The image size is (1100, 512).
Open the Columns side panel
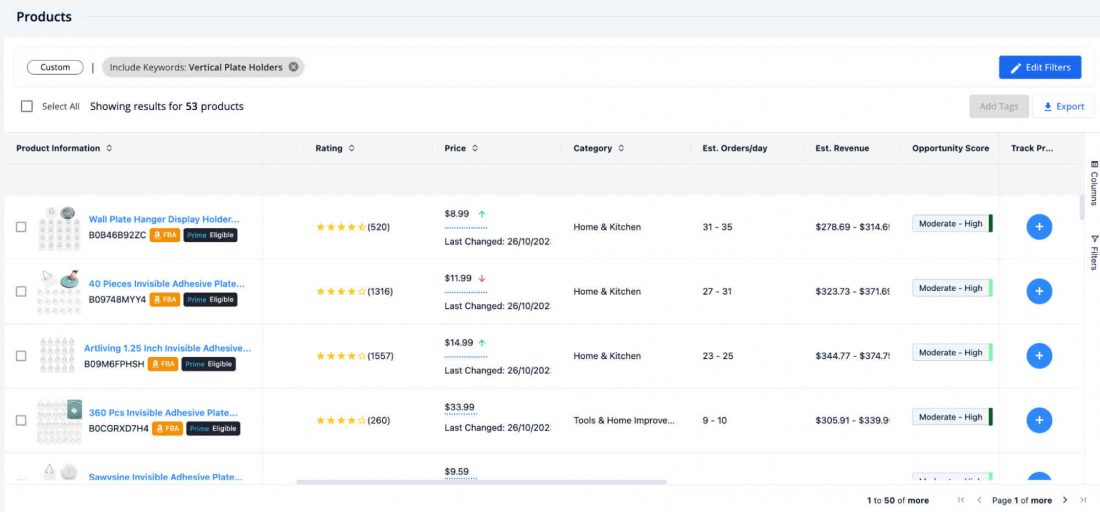[x=1093, y=182]
